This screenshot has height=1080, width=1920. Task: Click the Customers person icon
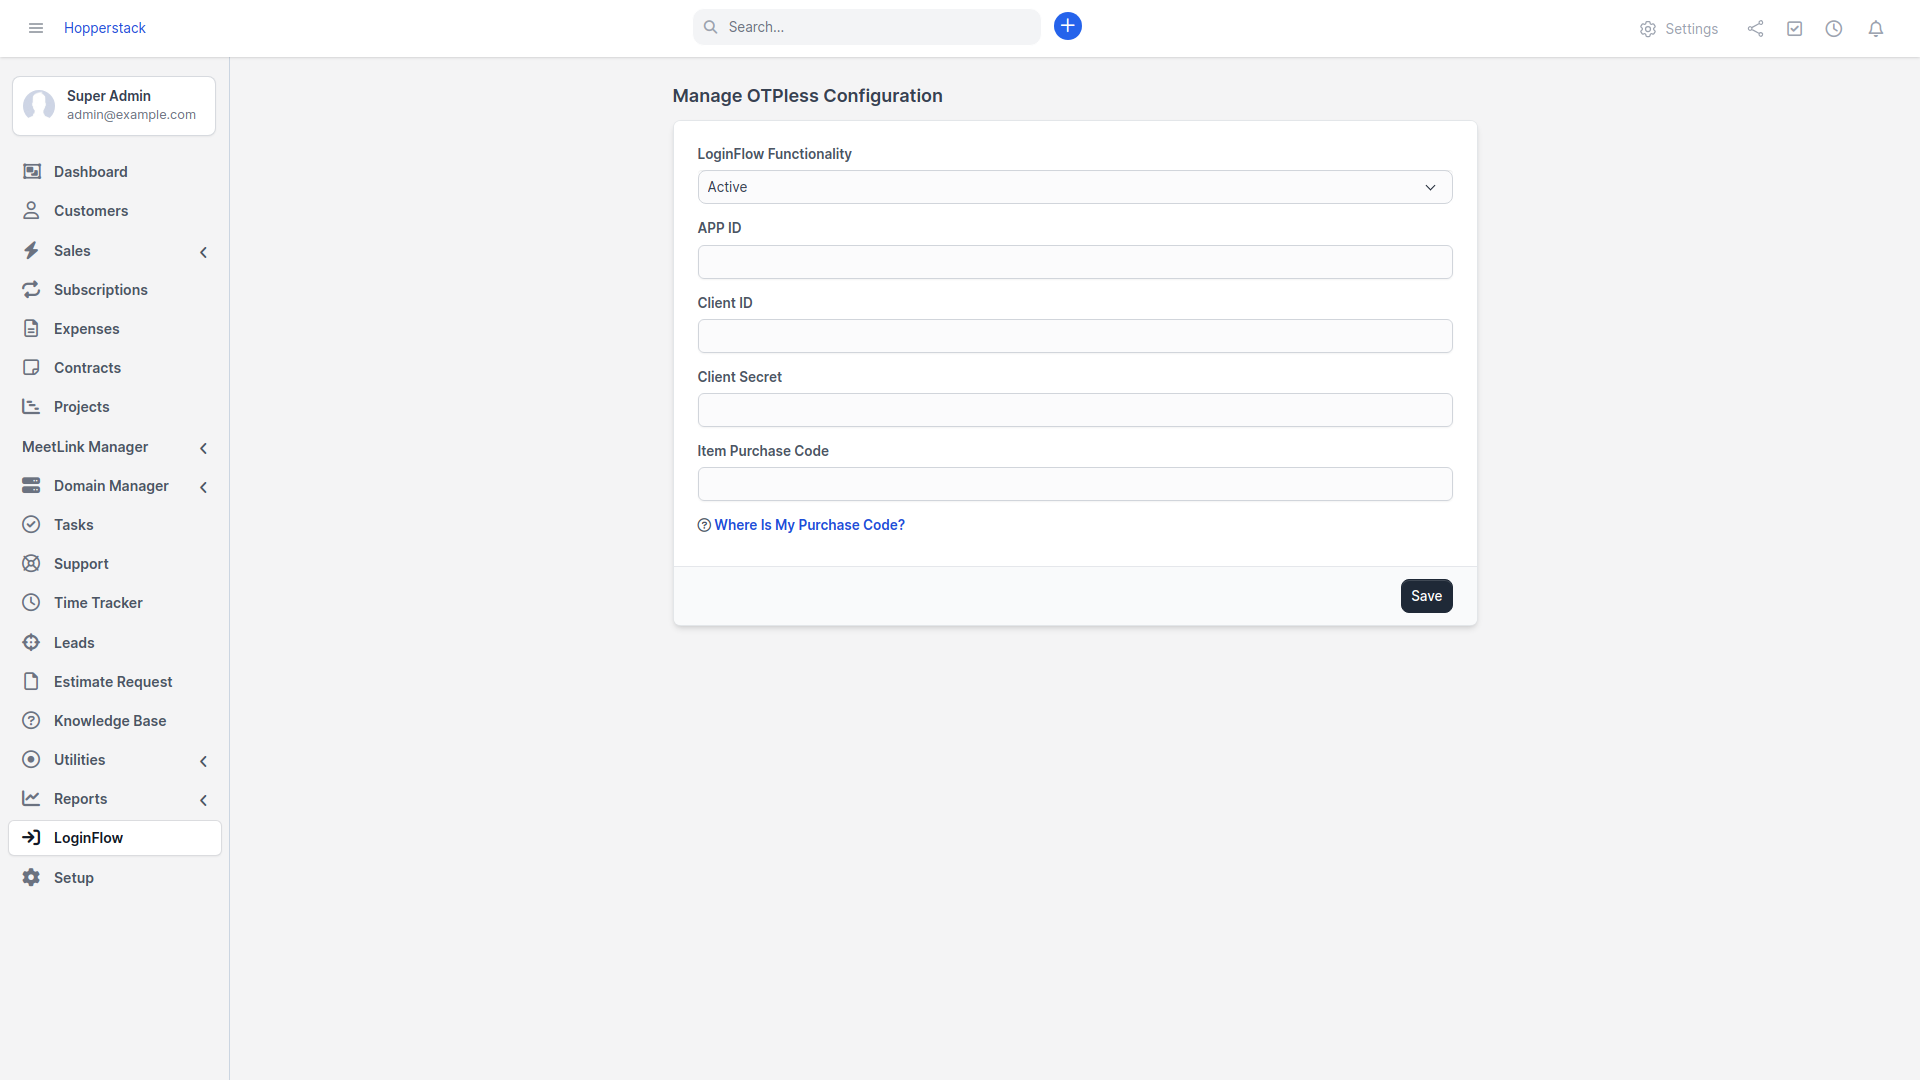pos(31,211)
